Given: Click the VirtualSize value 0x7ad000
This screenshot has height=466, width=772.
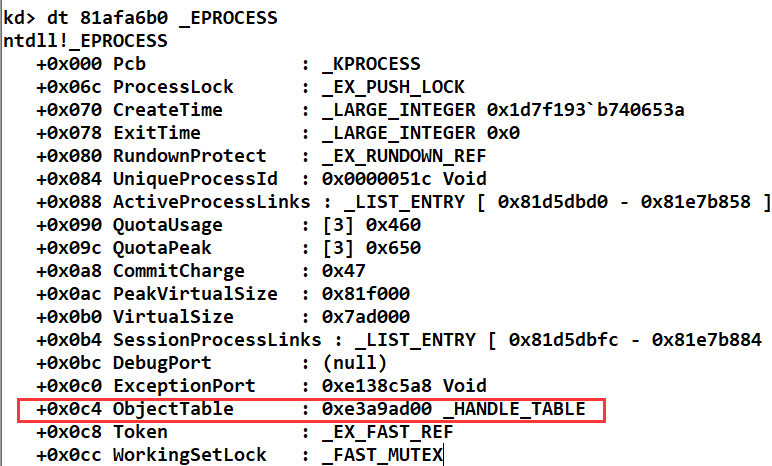Looking at the screenshot, I should click(x=366, y=317).
